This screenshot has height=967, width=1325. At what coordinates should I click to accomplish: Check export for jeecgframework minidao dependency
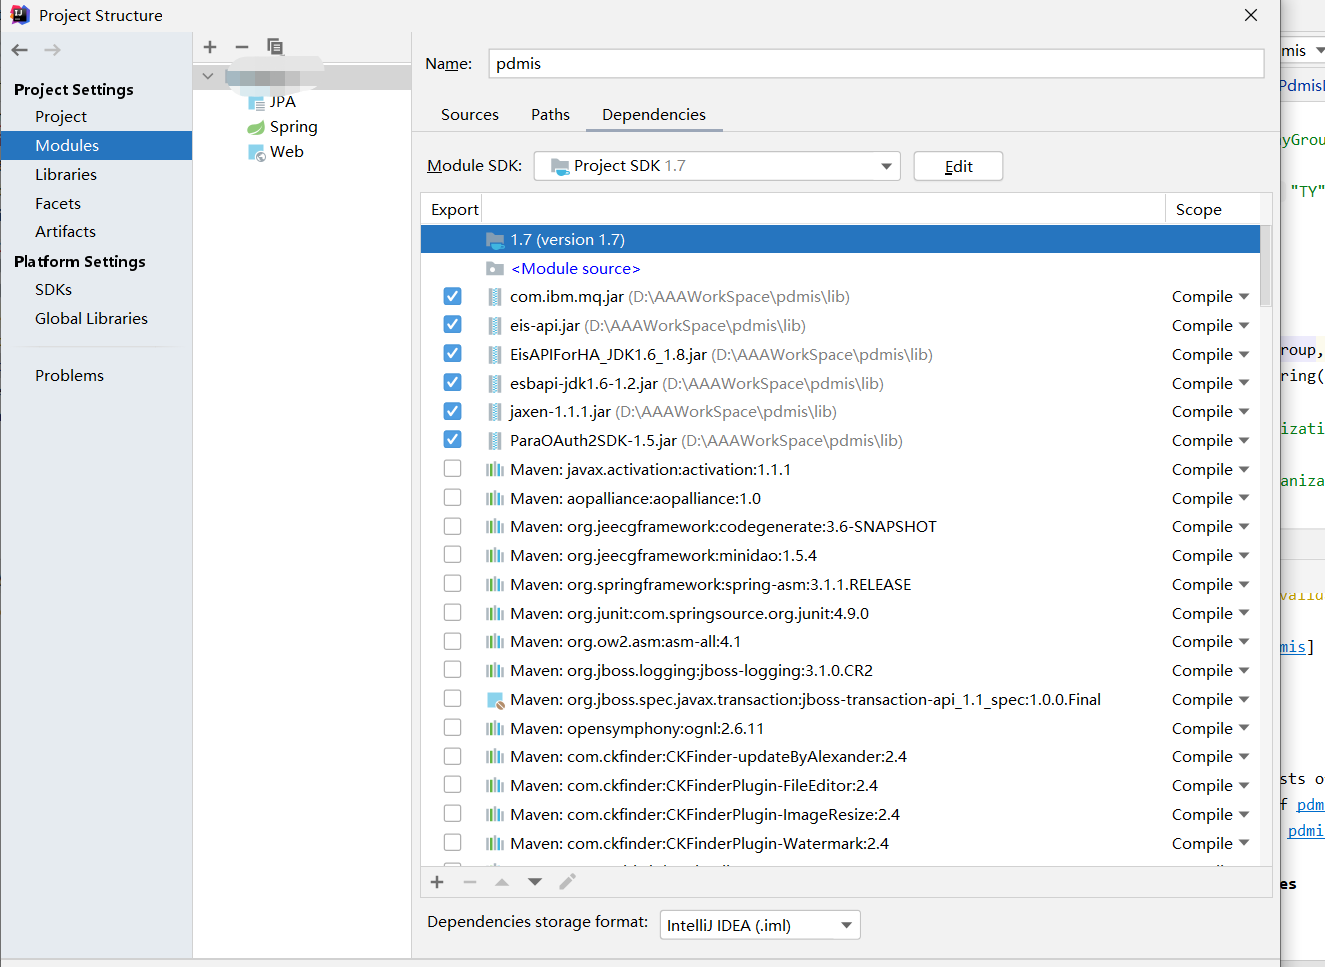[453, 555]
